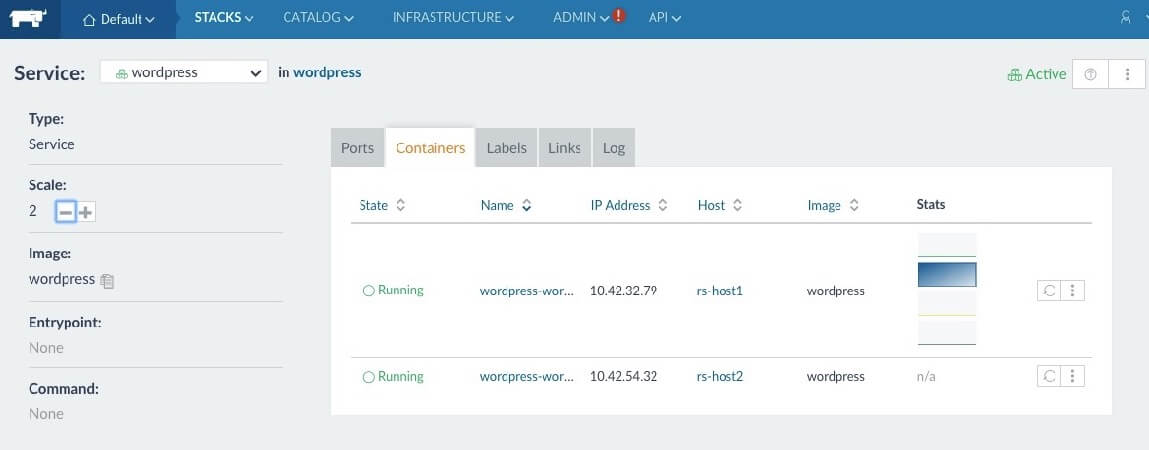Switch to the Labels tab
The height and width of the screenshot is (450, 1149).
[506, 147]
